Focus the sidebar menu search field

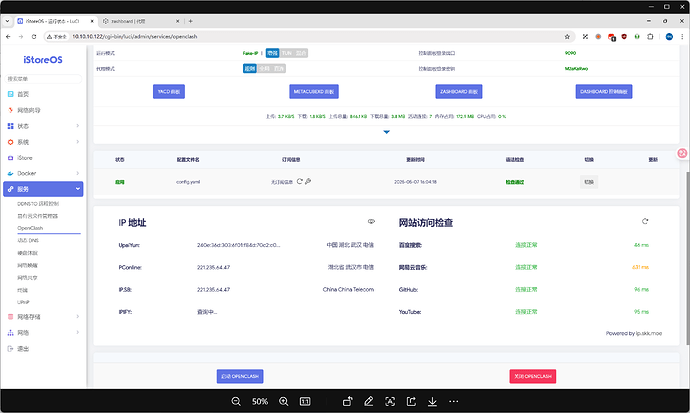pos(43,79)
